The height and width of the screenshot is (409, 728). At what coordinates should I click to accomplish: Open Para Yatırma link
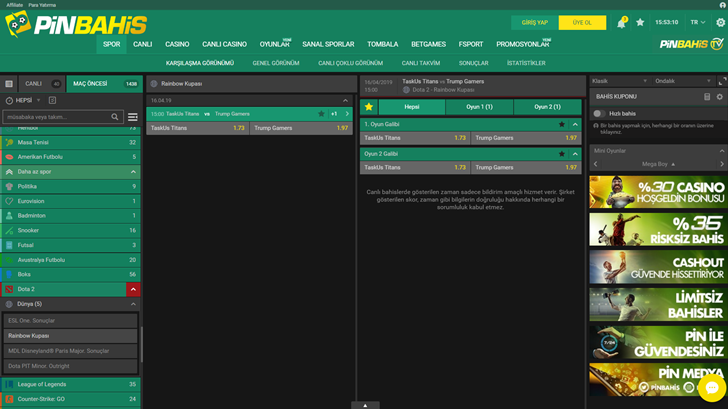42,5
